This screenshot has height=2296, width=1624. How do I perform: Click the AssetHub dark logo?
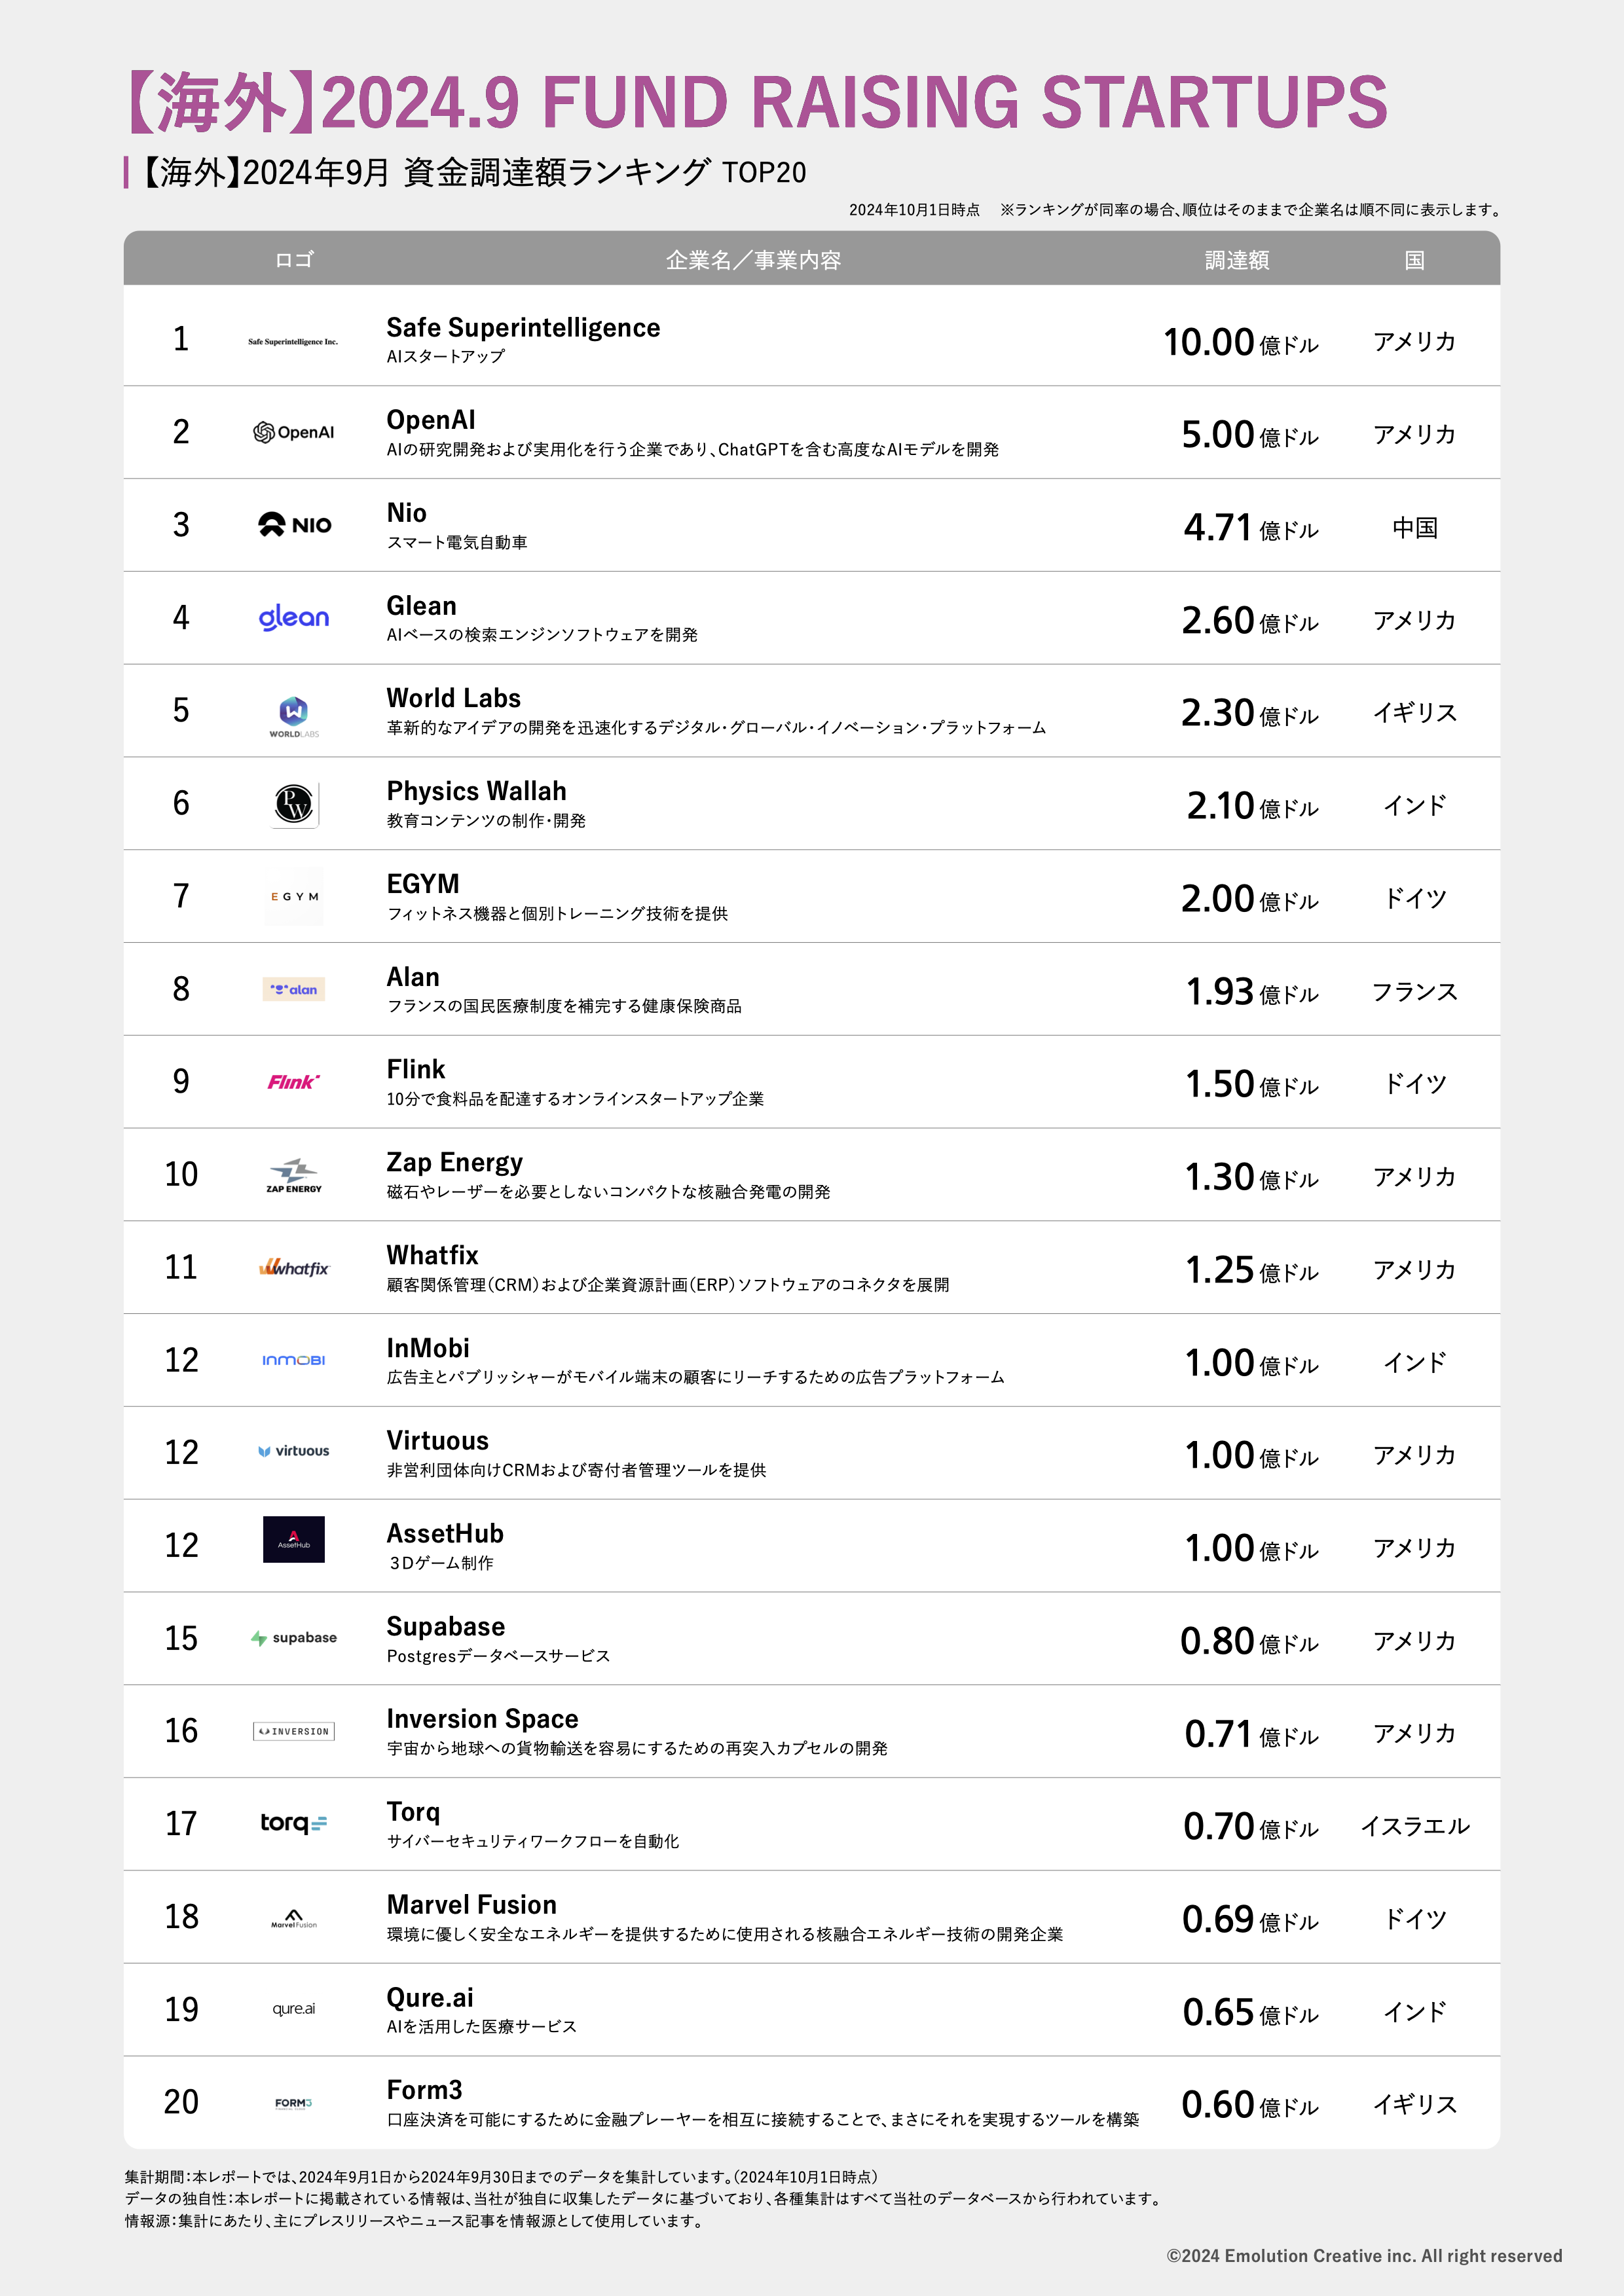point(293,1539)
